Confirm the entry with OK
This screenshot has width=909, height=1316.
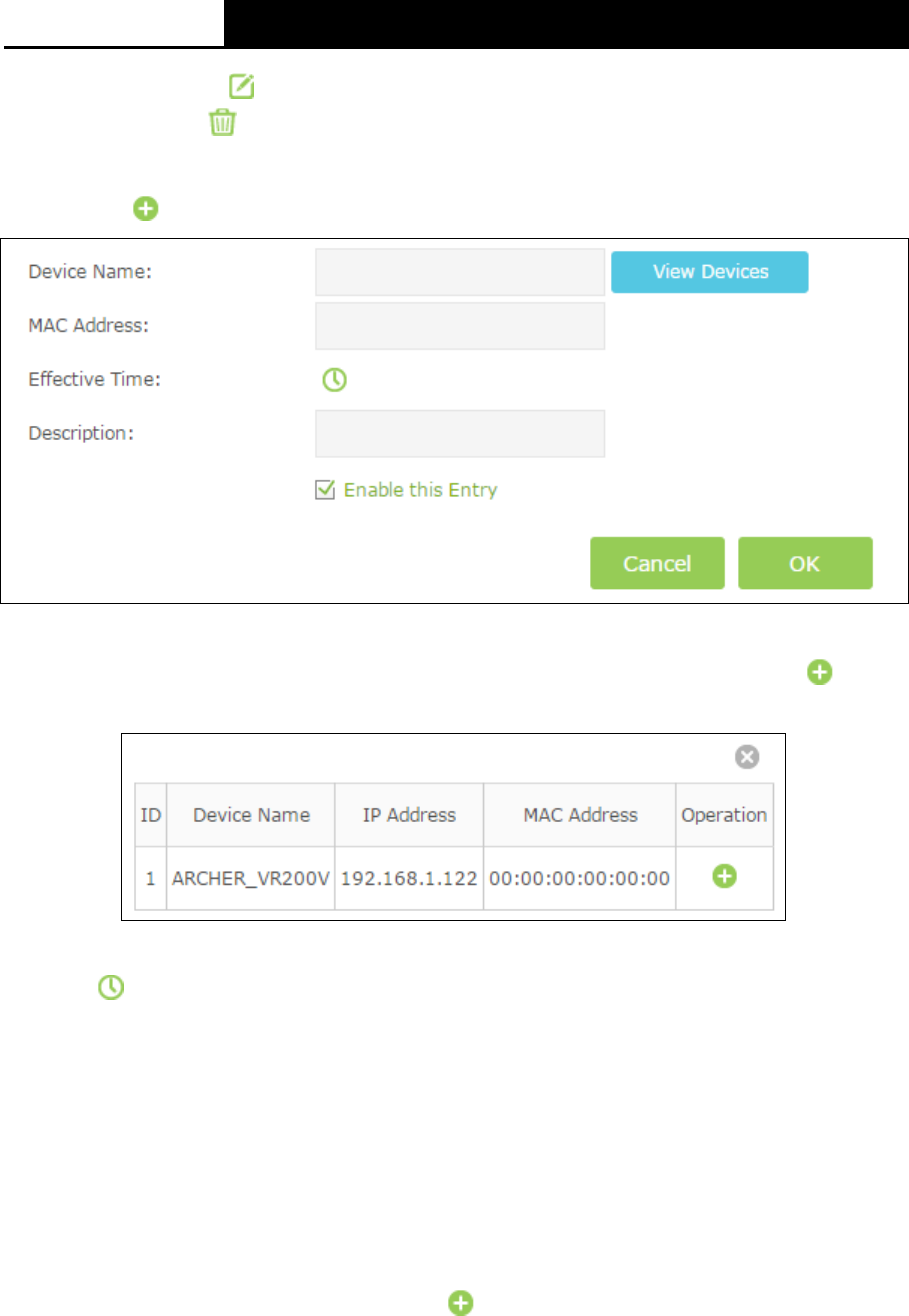(x=805, y=563)
